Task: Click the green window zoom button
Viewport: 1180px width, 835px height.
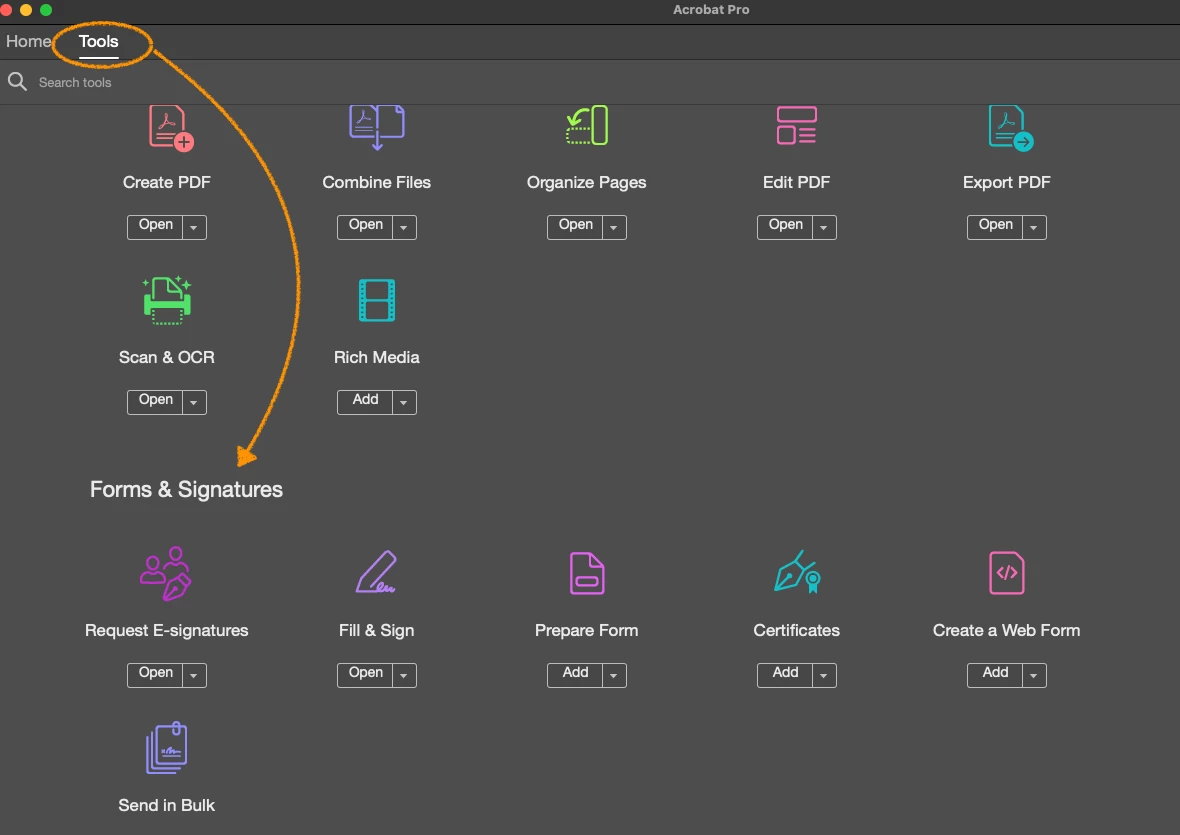Action: (46, 10)
